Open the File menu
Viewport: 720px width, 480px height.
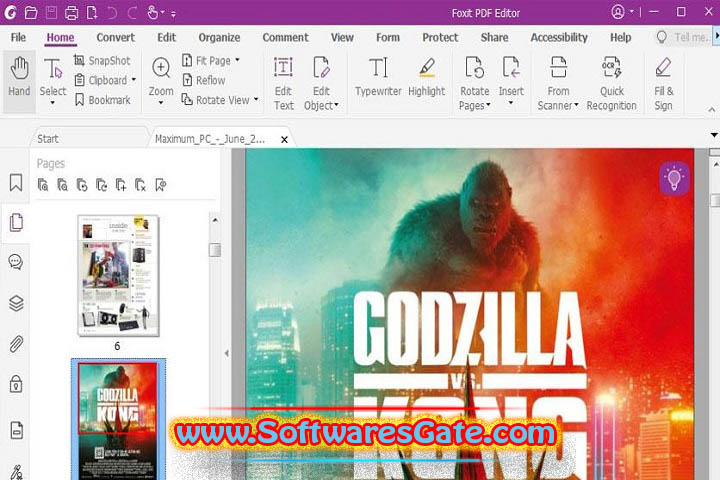(18, 38)
